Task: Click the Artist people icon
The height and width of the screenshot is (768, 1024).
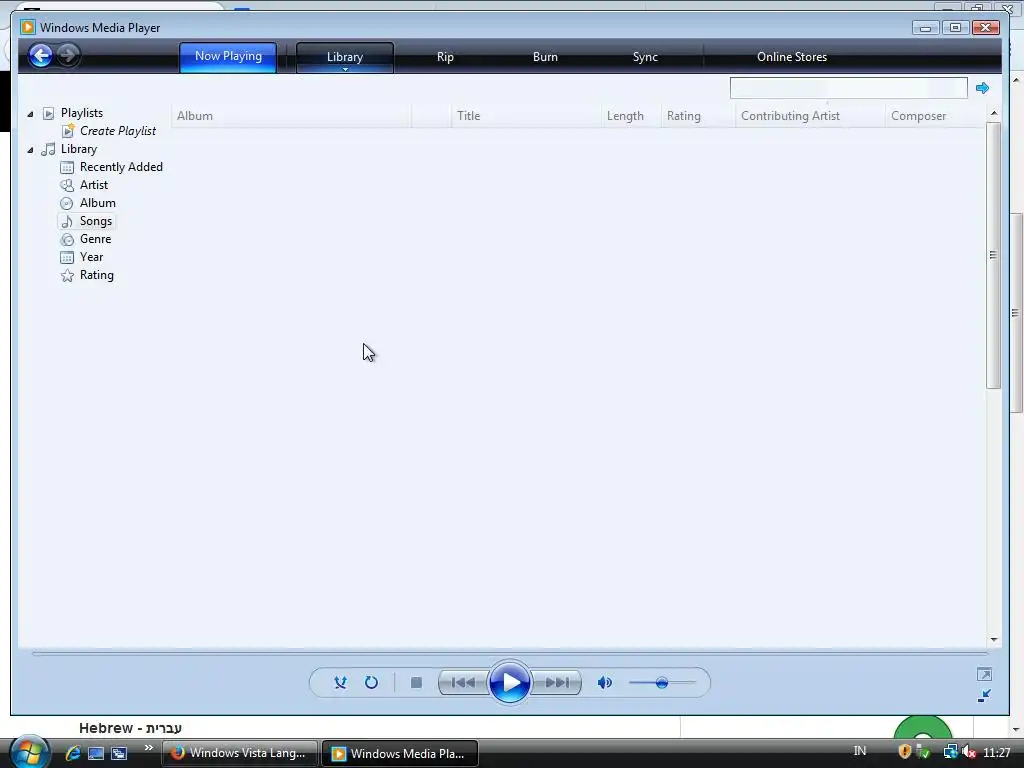Action: coord(67,185)
